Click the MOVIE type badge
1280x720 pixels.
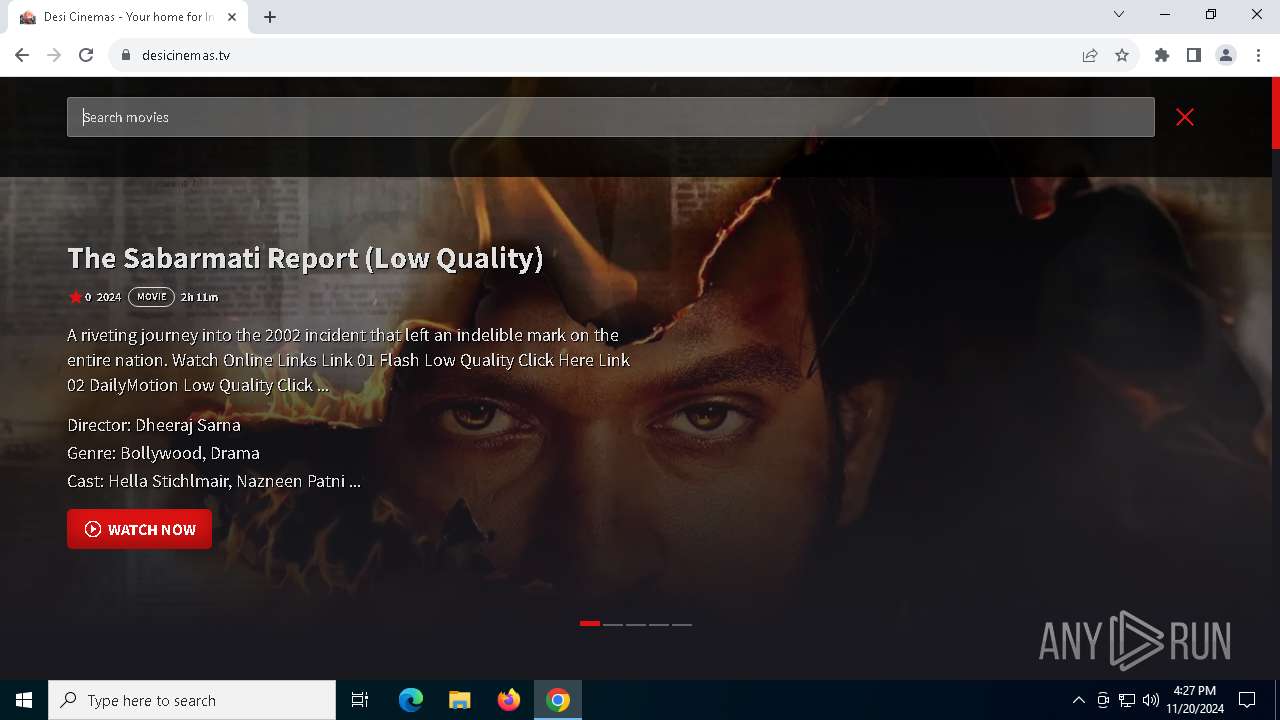click(x=151, y=297)
